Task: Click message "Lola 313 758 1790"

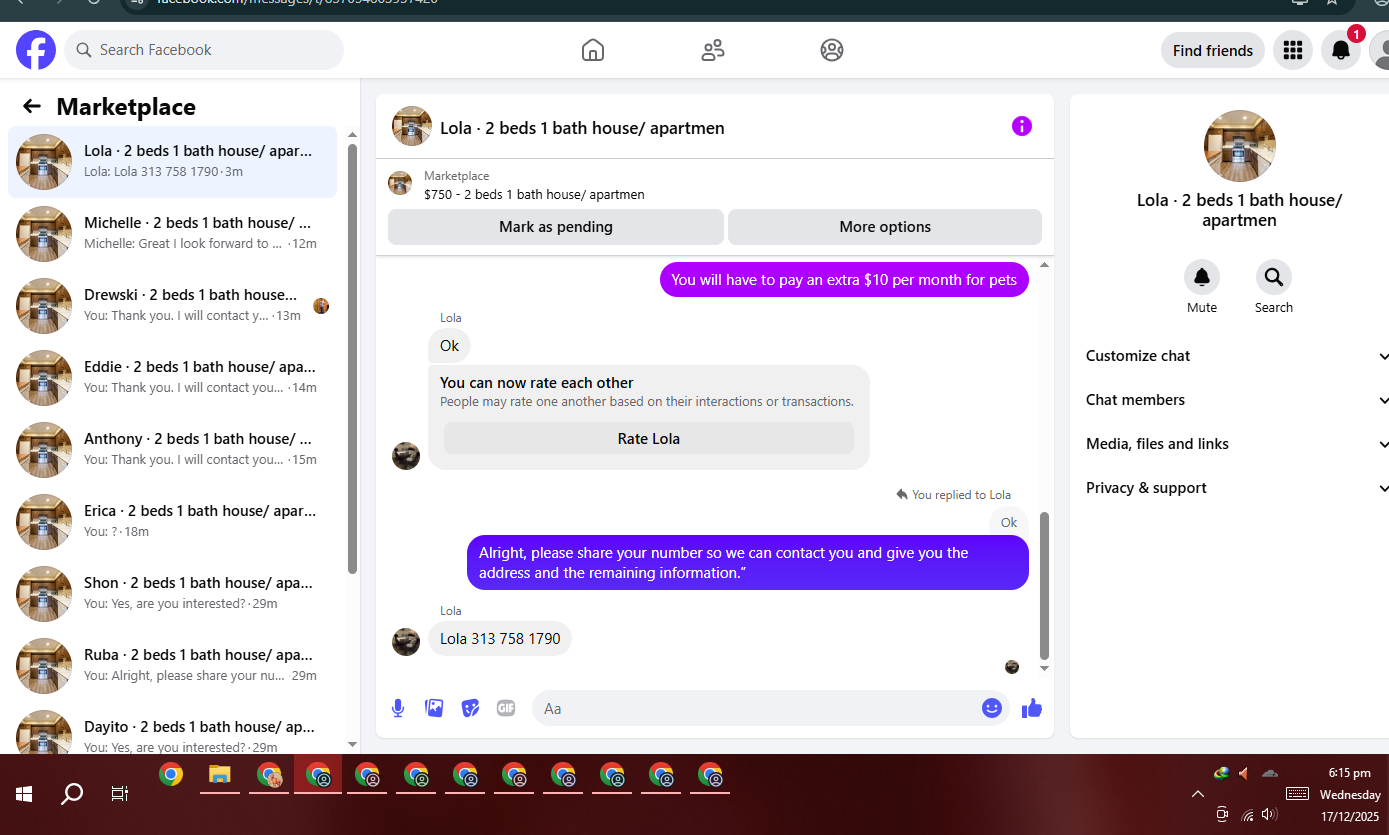Action: click(500, 638)
